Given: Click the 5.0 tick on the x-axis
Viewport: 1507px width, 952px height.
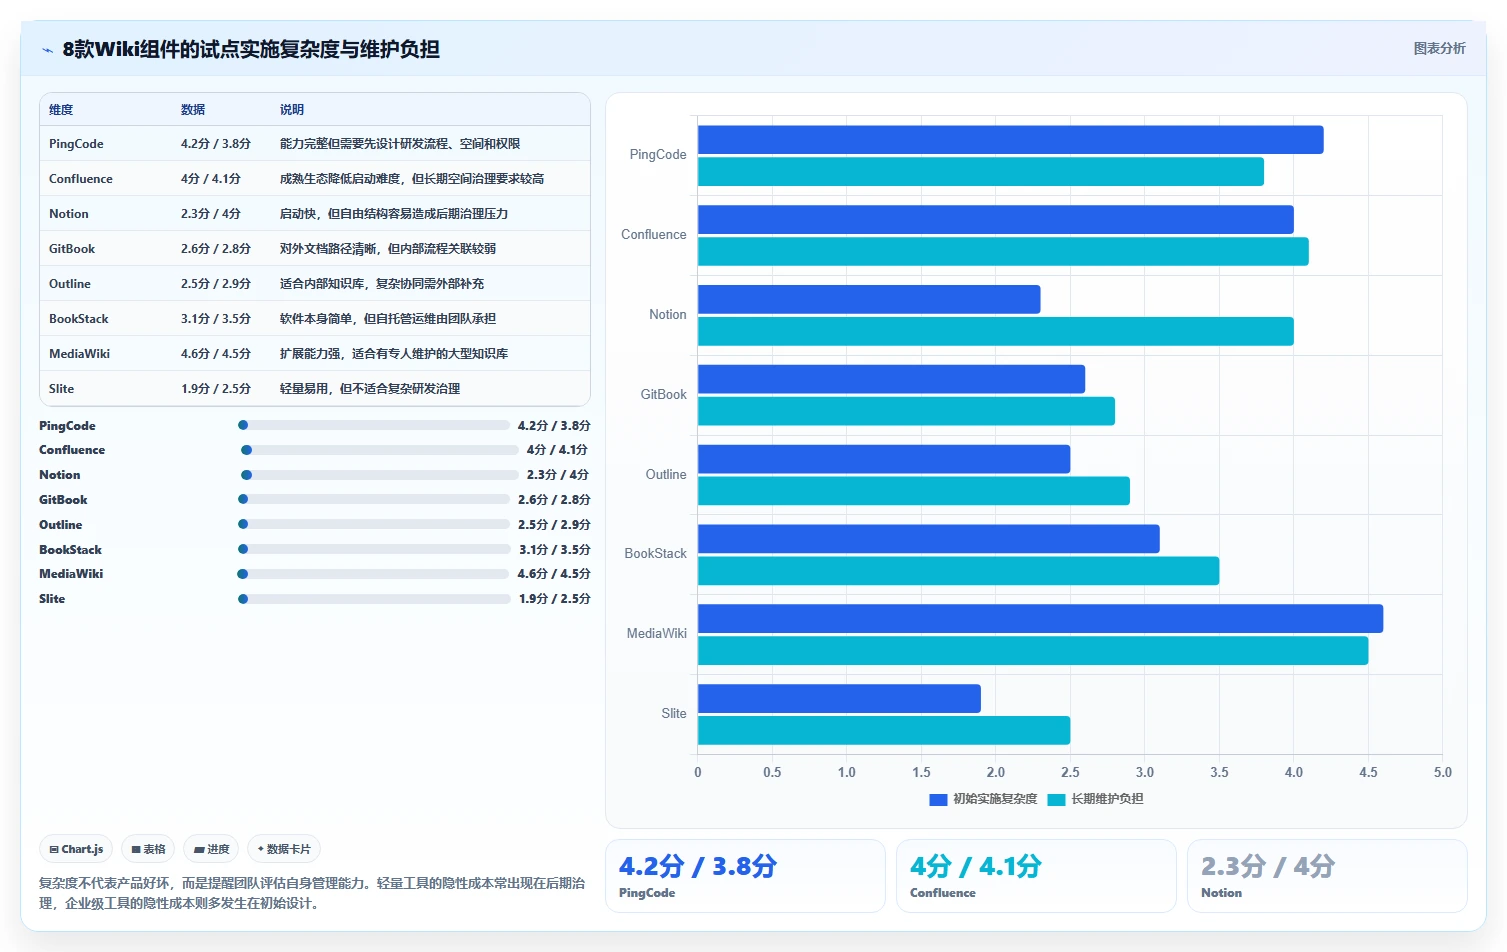Looking at the screenshot, I should pyautogui.click(x=1442, y=772).
